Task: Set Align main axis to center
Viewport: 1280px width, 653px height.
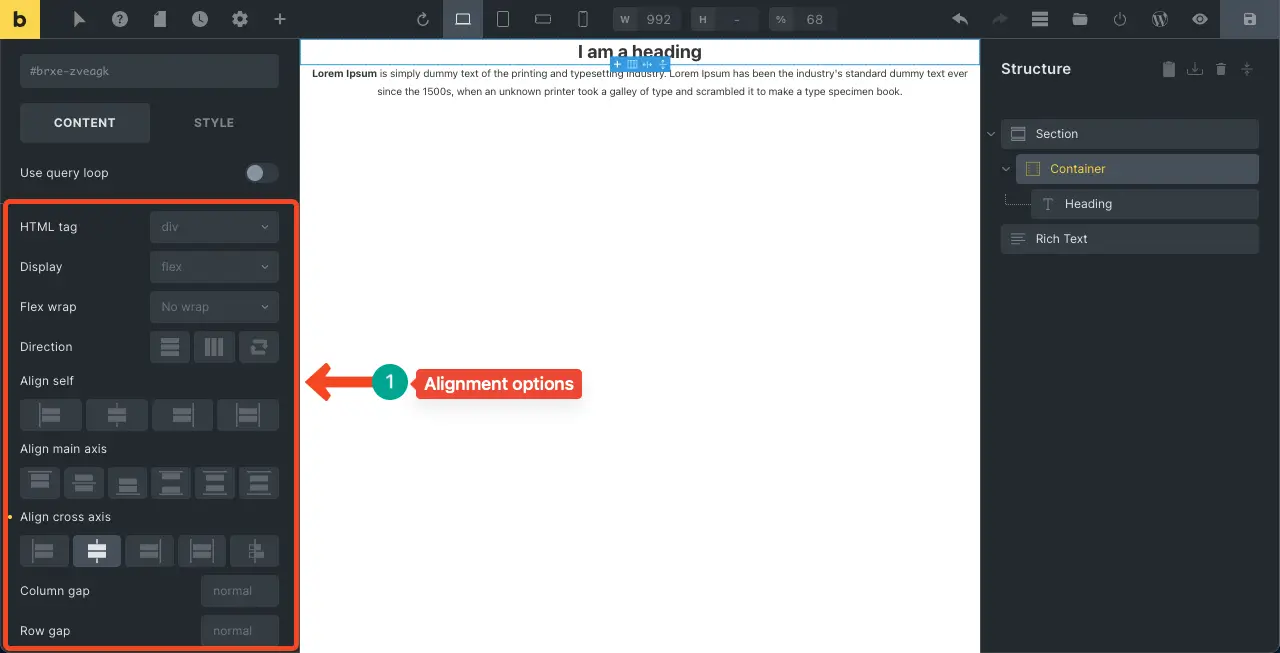Action: point(84,483)
